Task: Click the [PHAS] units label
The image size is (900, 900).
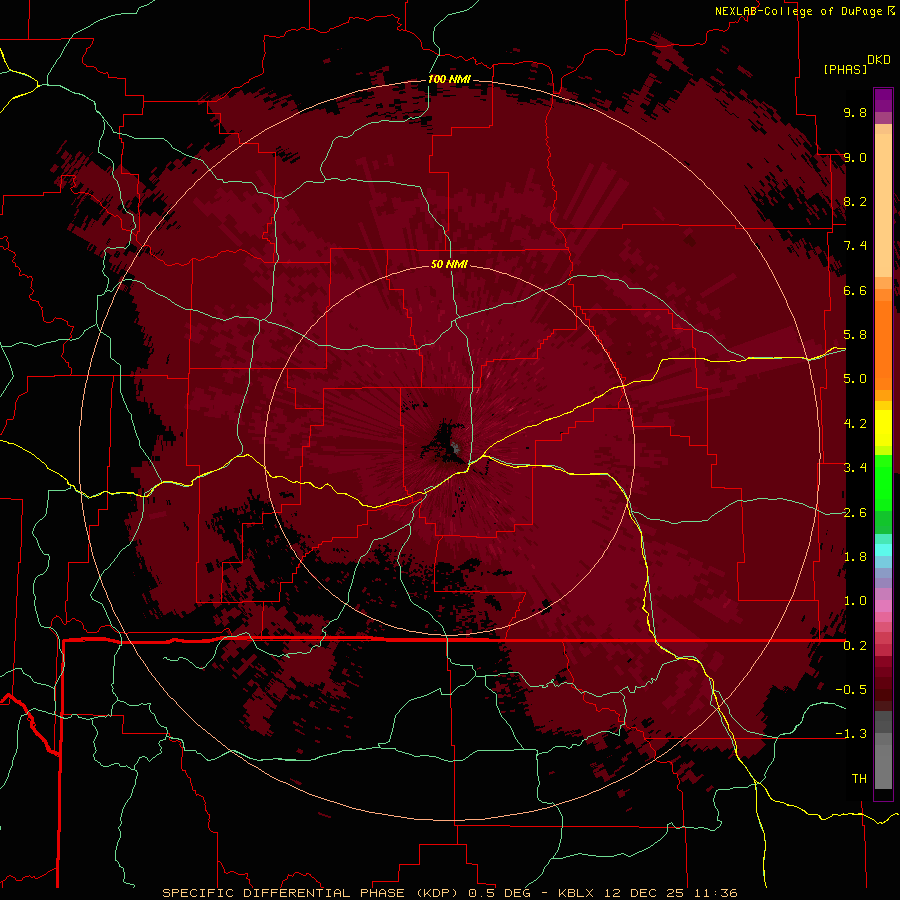Action: click(845, 69)
